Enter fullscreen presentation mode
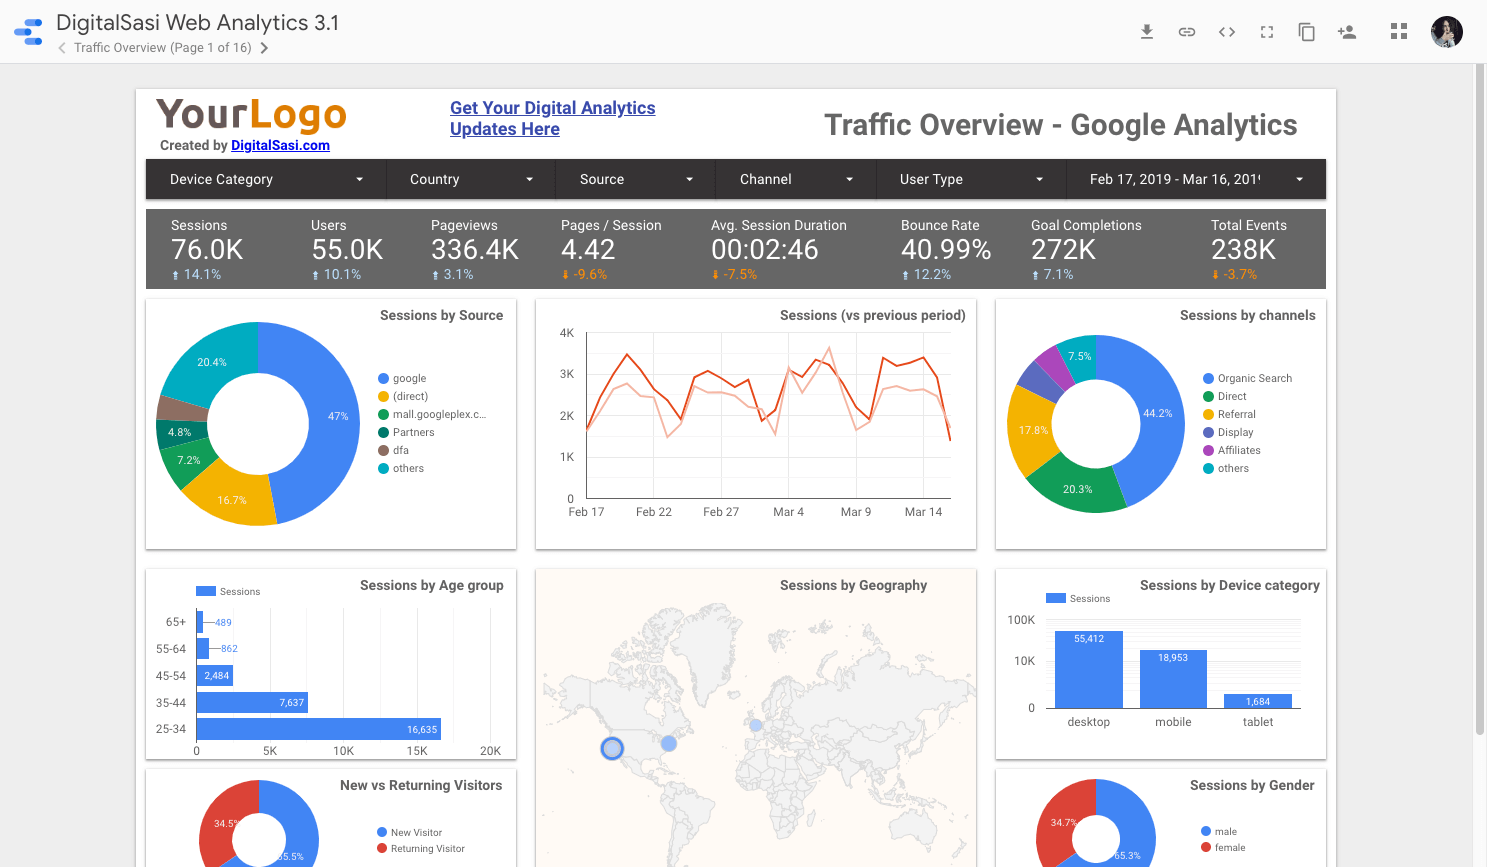Screen dimensions: 1487x867 point(1267,32)
